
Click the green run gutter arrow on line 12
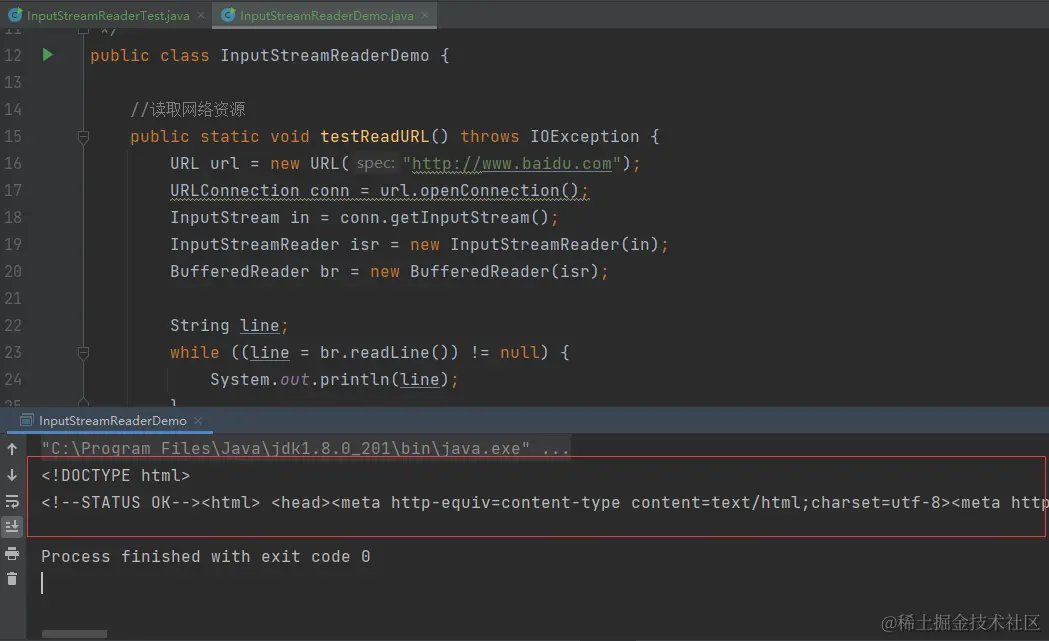[47, 55]
